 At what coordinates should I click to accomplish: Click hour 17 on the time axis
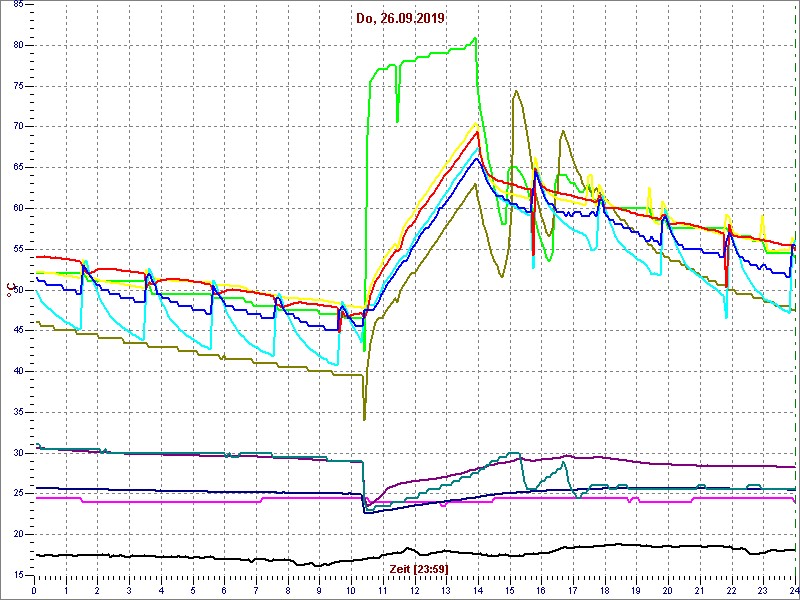point(572,590)
